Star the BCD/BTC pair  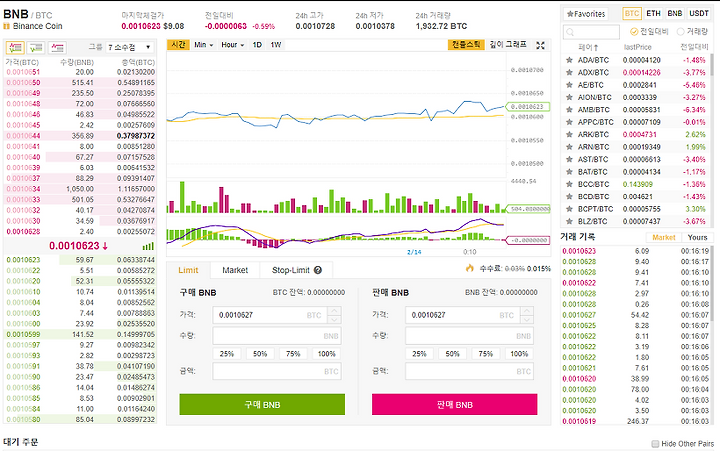(569, 196)
